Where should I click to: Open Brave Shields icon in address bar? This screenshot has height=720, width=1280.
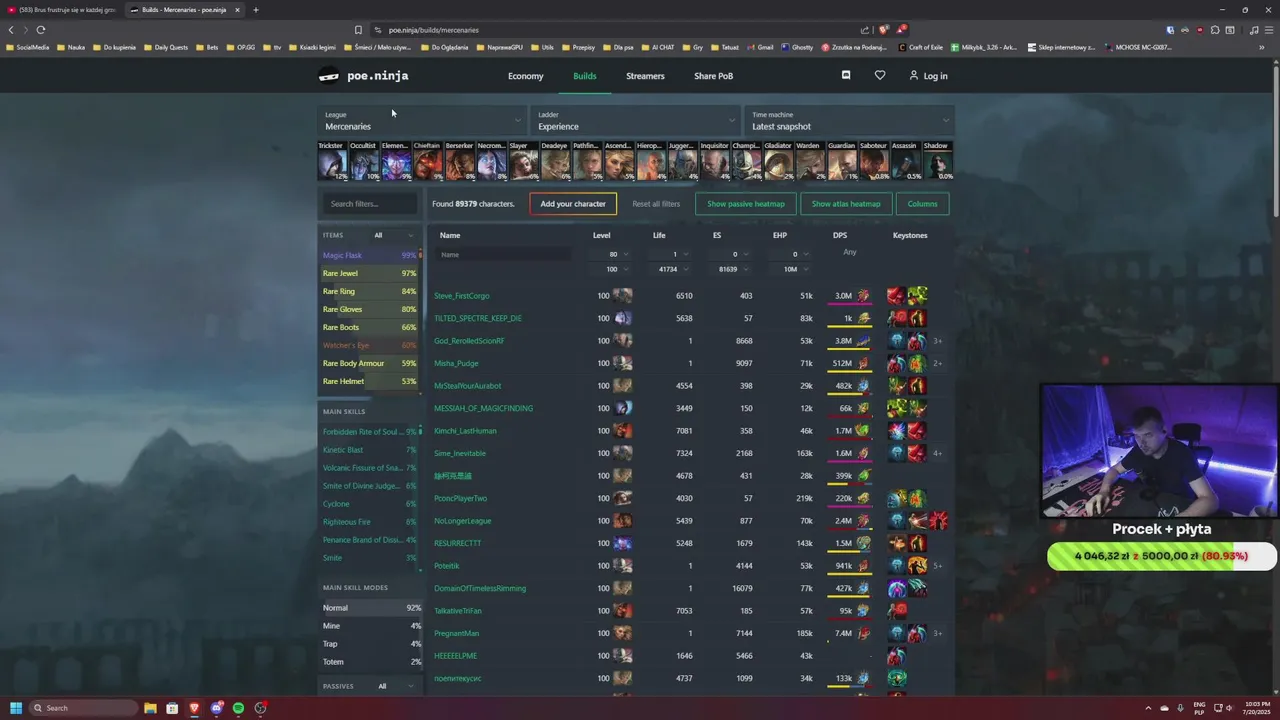[x=884, y=30]
